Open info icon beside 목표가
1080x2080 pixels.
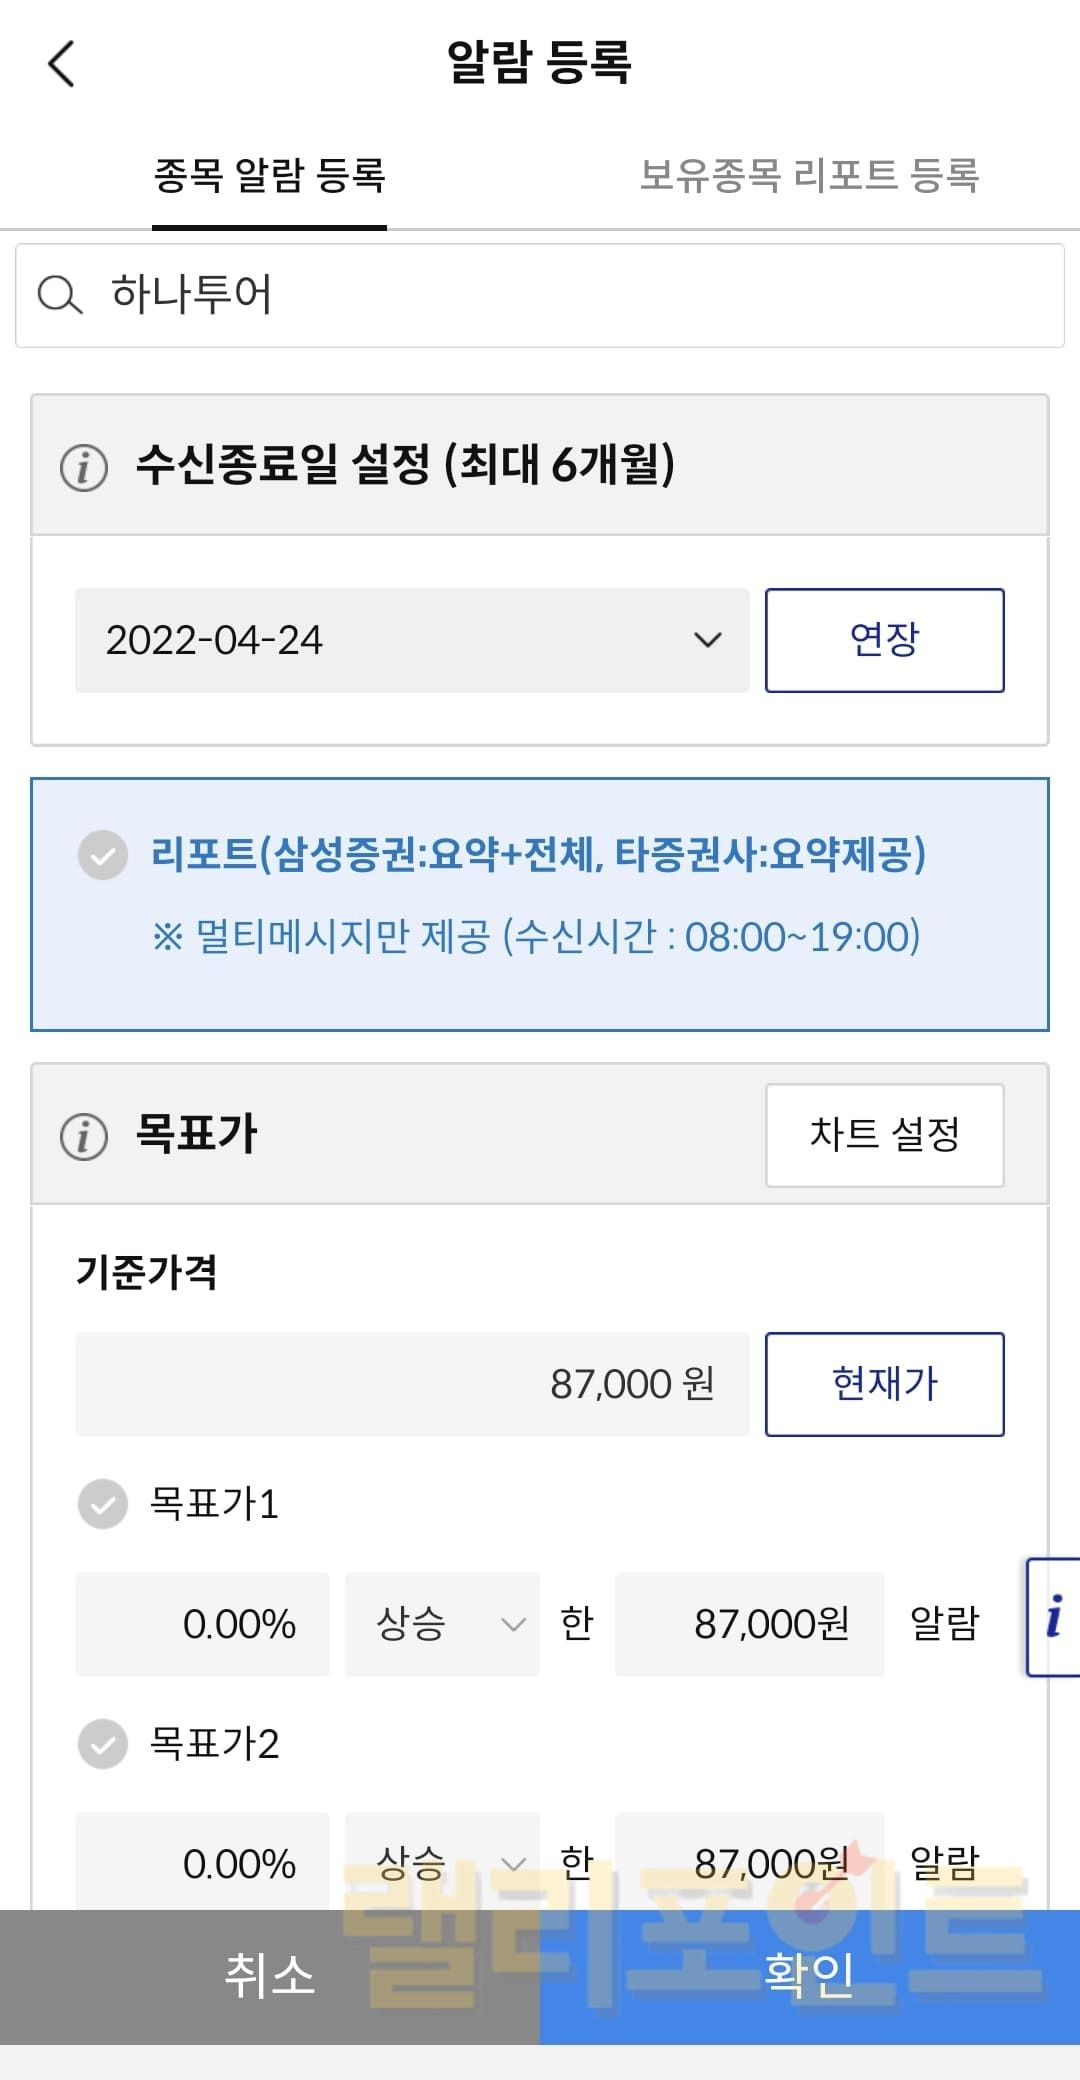pos(84,1137)
